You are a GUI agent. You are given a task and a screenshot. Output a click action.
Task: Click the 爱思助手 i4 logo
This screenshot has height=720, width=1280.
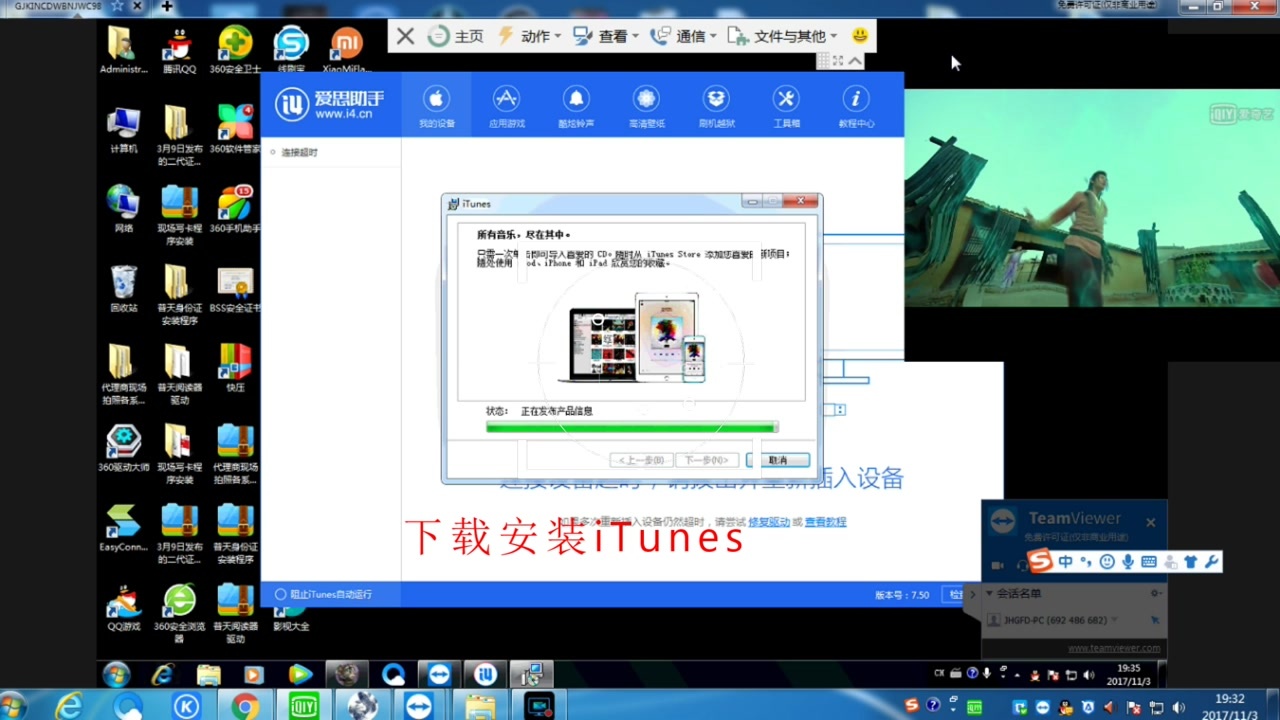tap(329, 104)
